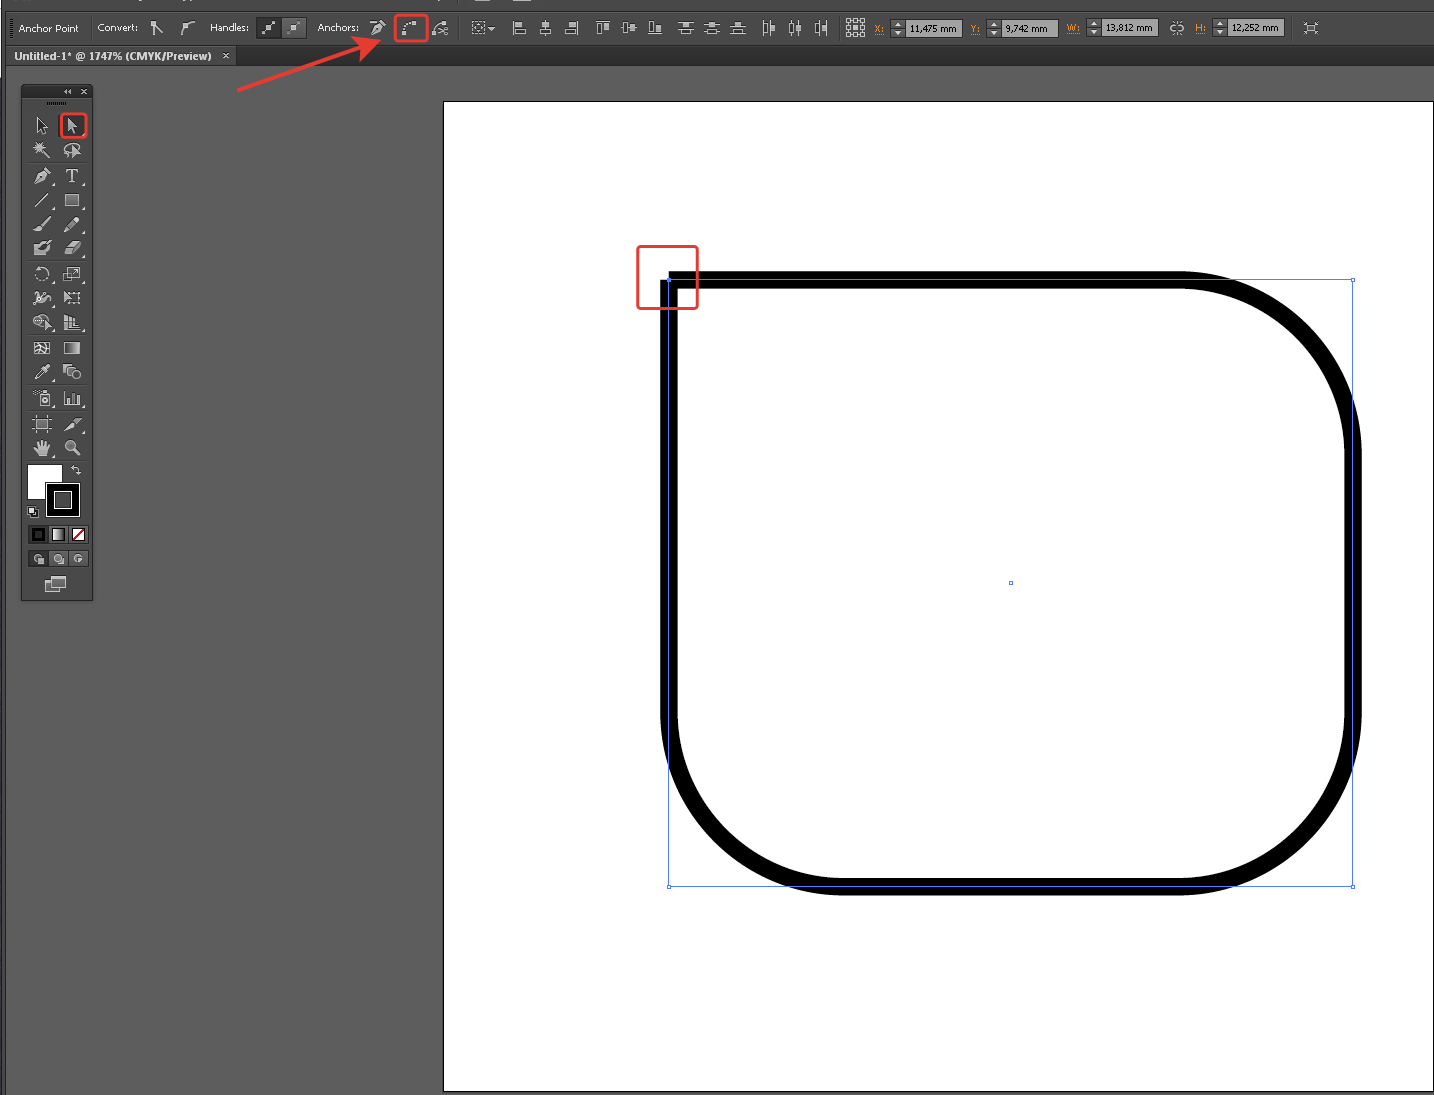1434x1095 pixels.
Task: Select the Artboard tool
Action: coord(42,424)
